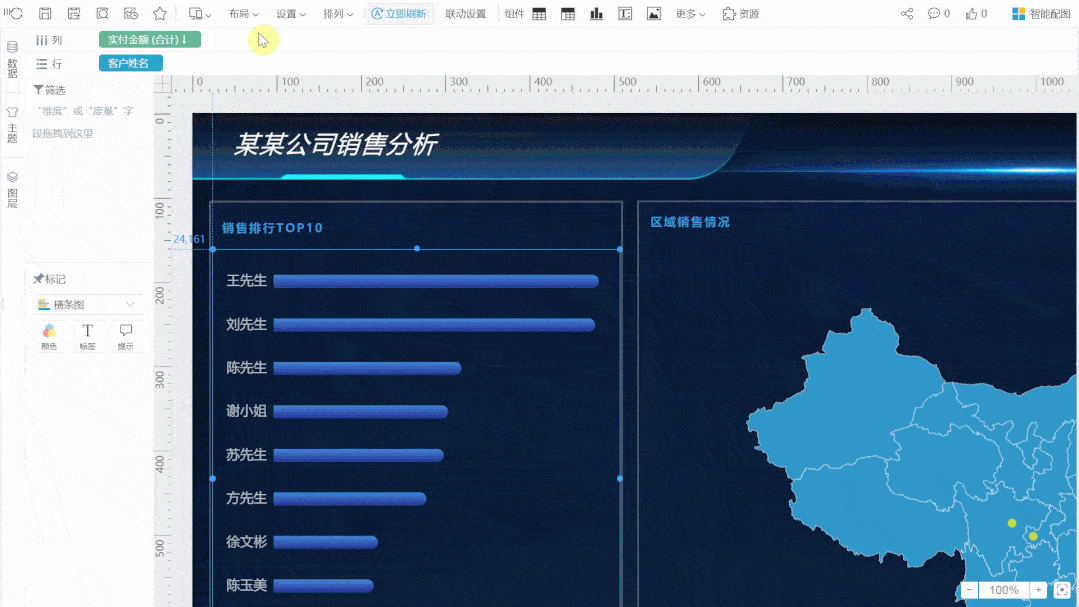Screen dimensions: 1079x607
Task: Open the 提示 tooltip settings
Action: pos(126,336)
